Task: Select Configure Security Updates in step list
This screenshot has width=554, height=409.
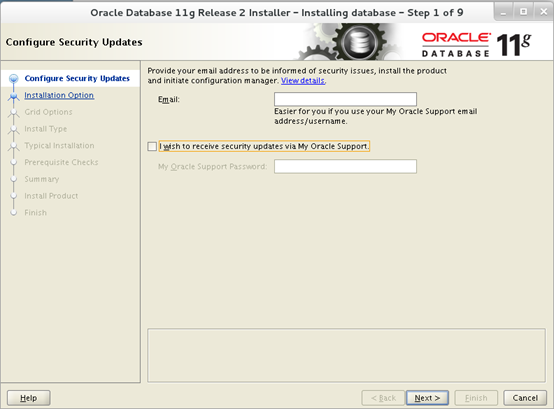Action: tap(77, 78)
